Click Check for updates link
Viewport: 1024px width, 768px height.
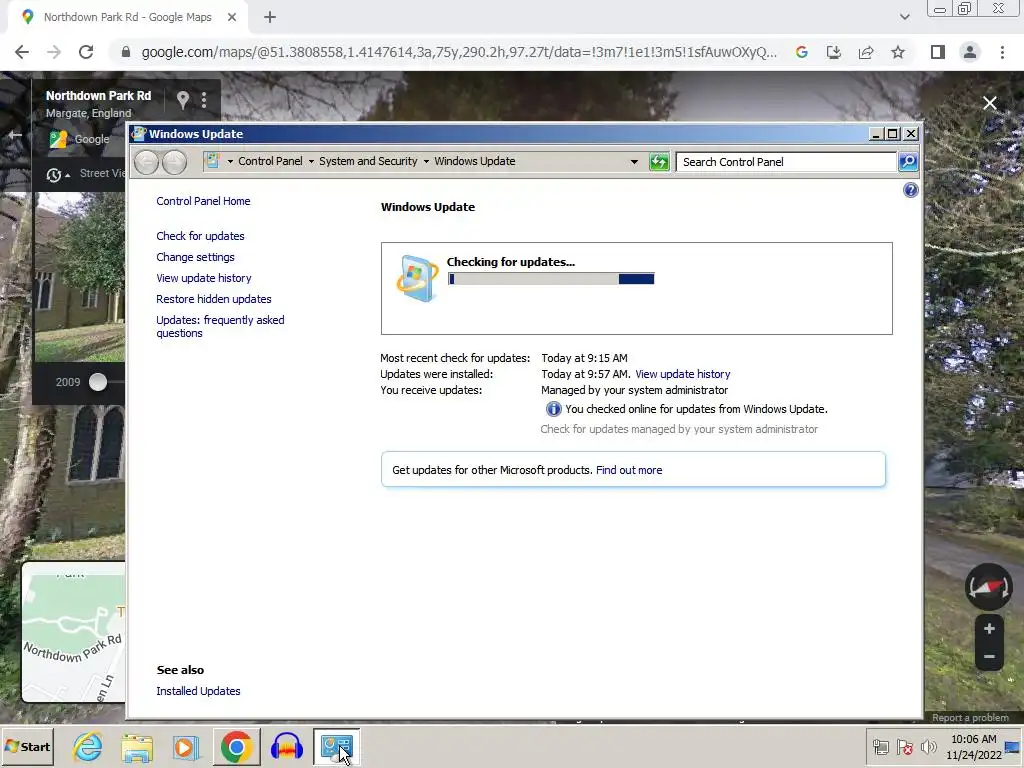[200, 236]
